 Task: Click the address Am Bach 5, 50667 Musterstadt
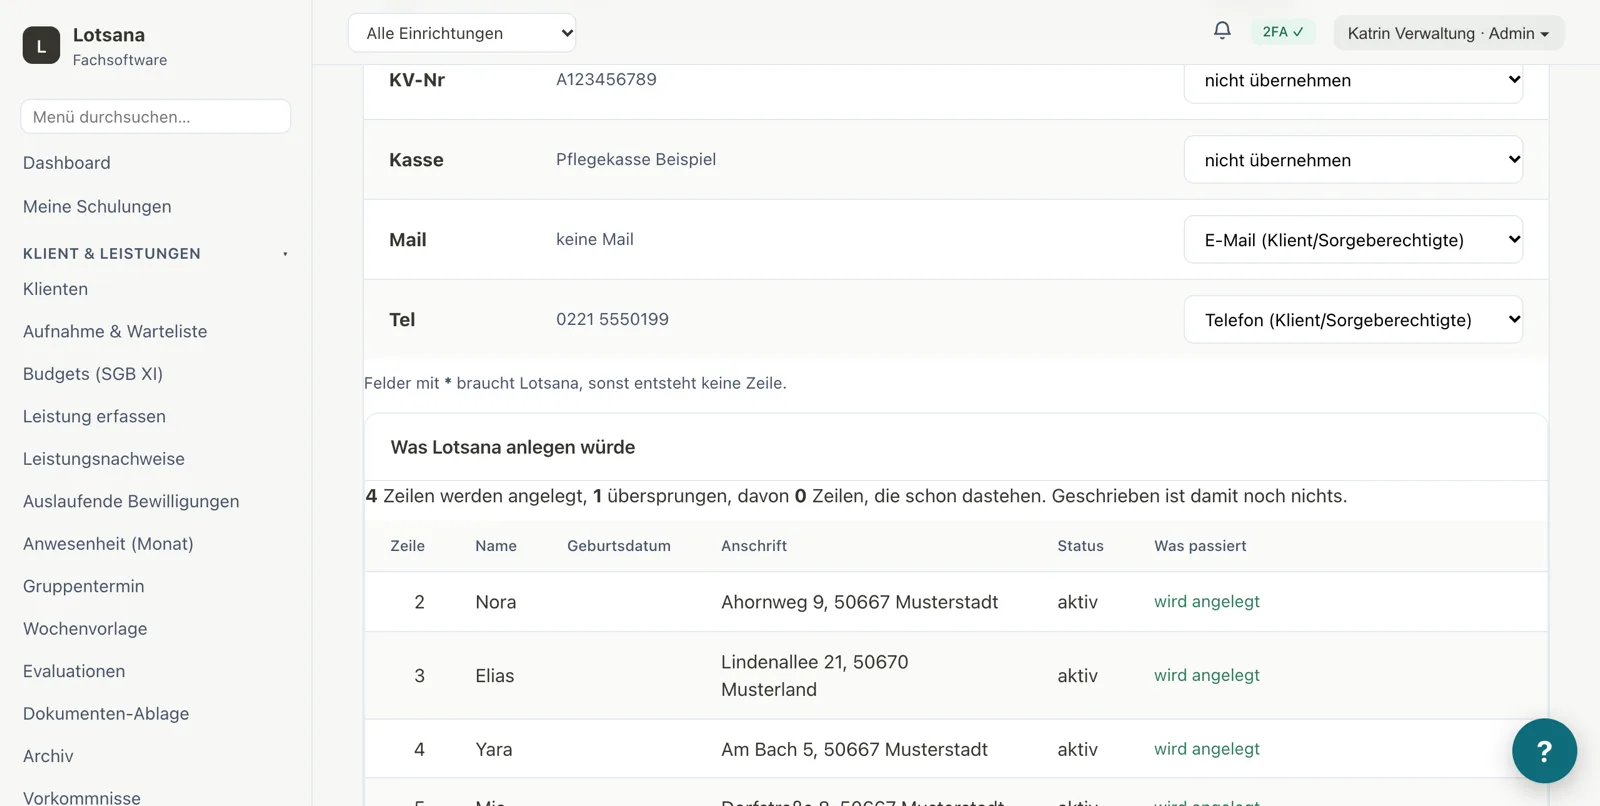tap(855, 750)
